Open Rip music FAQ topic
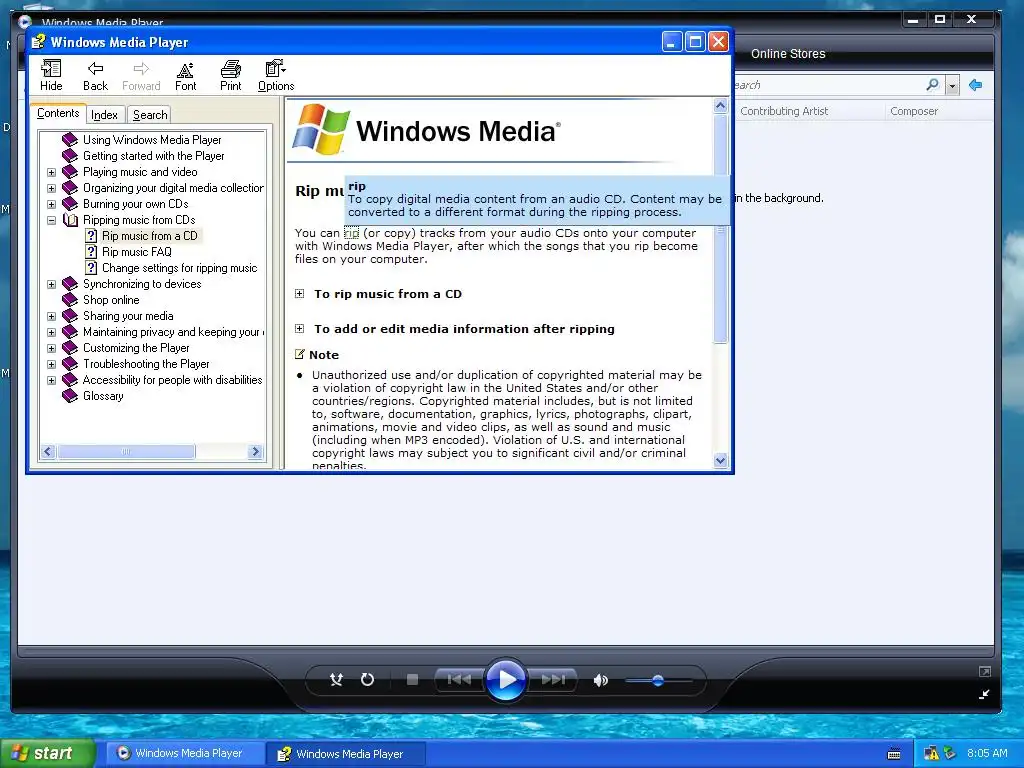The image size is (1024, 768). [136, 252]
